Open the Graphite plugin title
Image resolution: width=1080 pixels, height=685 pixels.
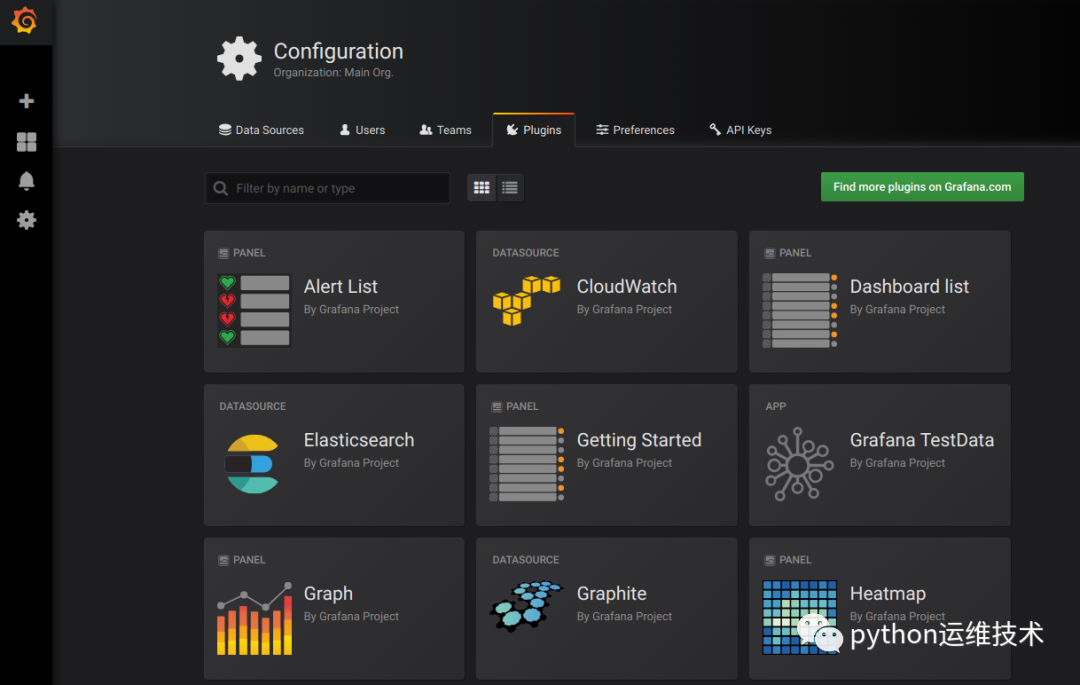coord(612,593)
